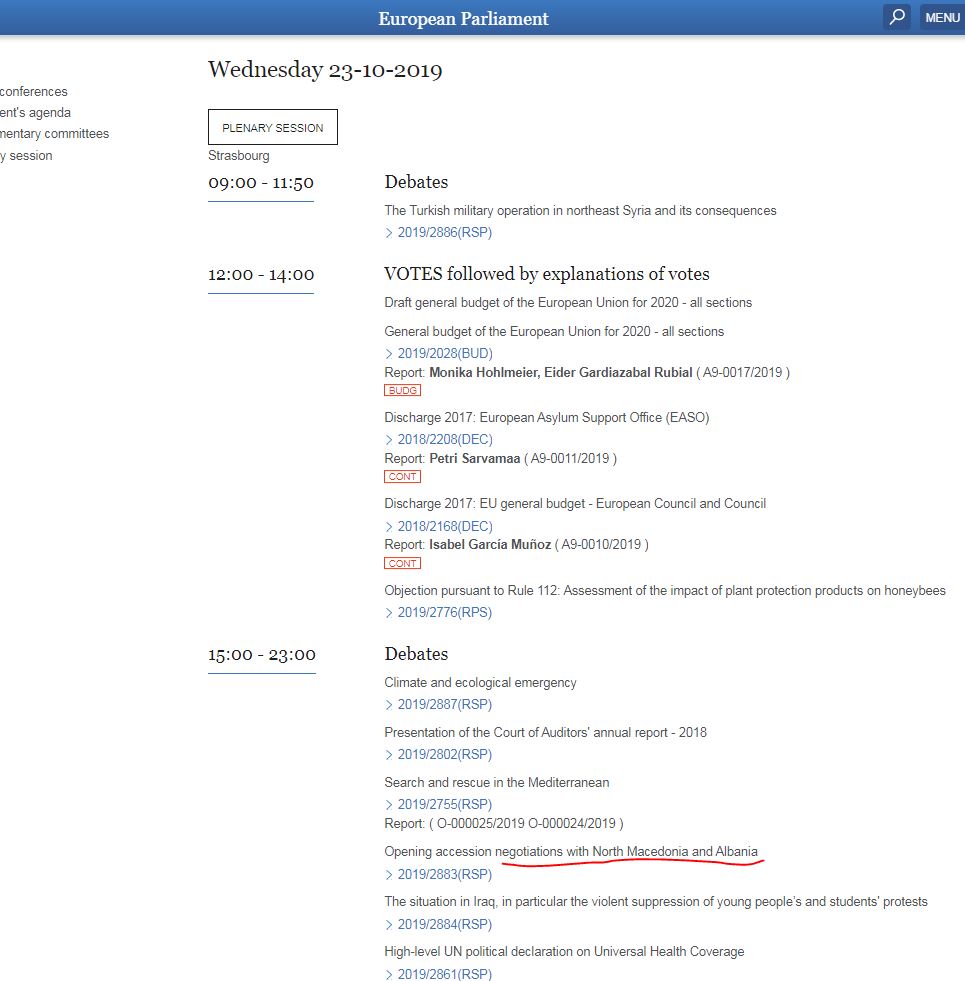Viewport: 965px width, 981px height.
Task: Open the 2019/2028(BUD) procedure link
Action: [444, 353]
